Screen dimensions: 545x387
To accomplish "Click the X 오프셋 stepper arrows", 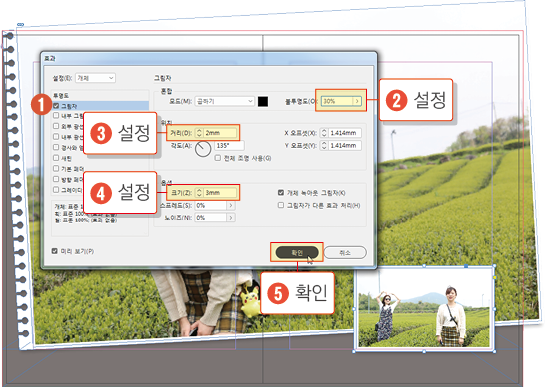I will [x=324, y=133].
